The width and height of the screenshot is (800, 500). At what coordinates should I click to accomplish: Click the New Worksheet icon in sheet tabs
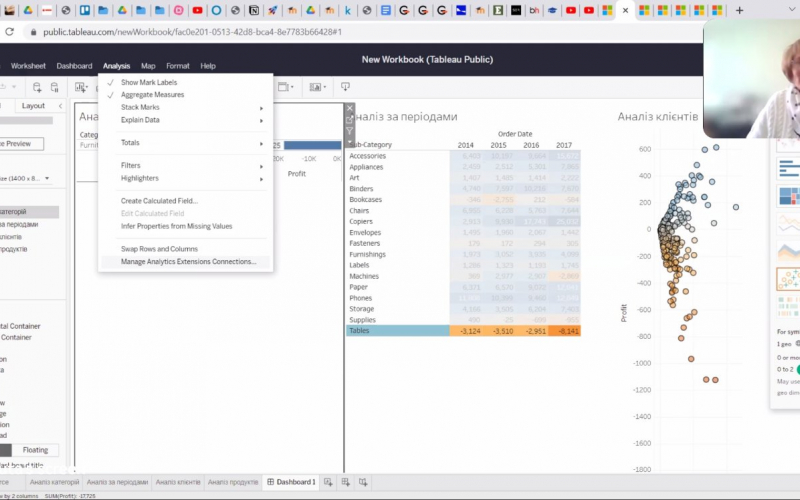[x=328, y=482]
